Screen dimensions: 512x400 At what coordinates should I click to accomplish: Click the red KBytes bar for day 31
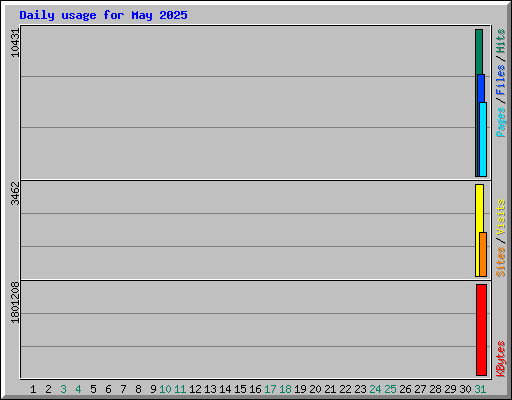pyautogui.click(x=481, y=330)
